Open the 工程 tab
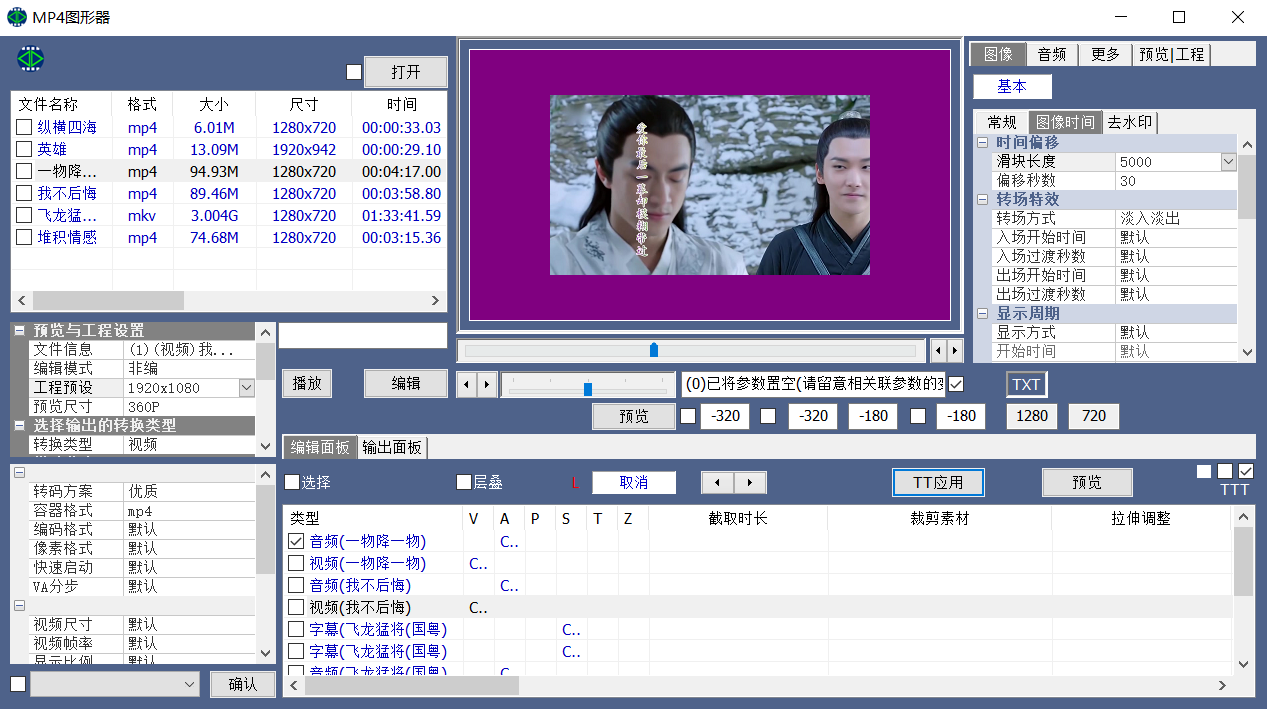This screenshot has width=1267, height=709. (1190, 54)
